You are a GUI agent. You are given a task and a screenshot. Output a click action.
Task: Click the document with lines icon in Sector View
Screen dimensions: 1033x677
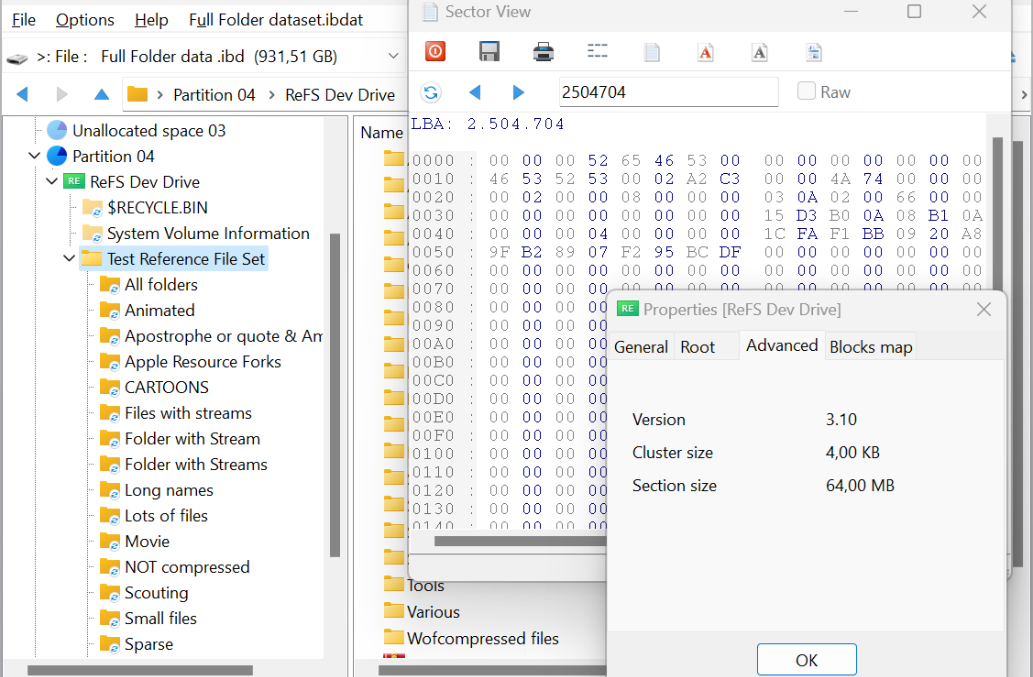(814, 52)
